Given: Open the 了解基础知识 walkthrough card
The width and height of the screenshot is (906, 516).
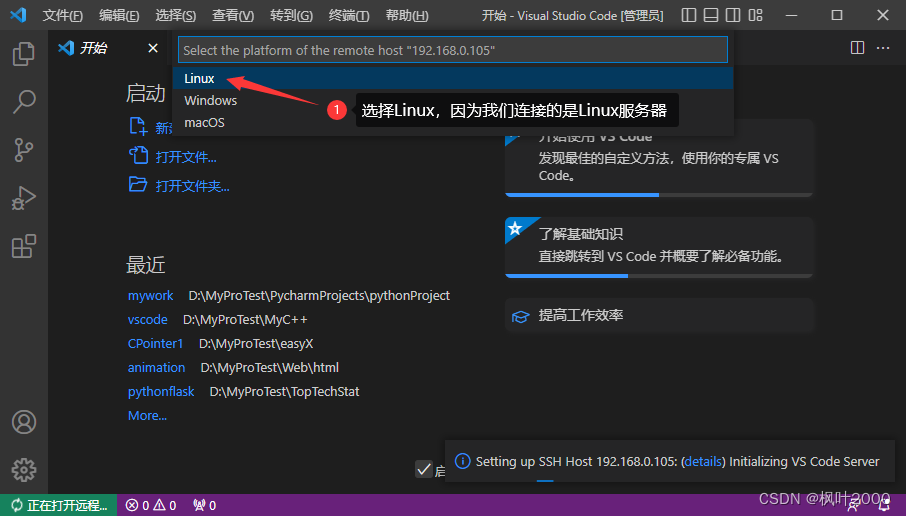Looking at the screenshot, I should [659, 247].
